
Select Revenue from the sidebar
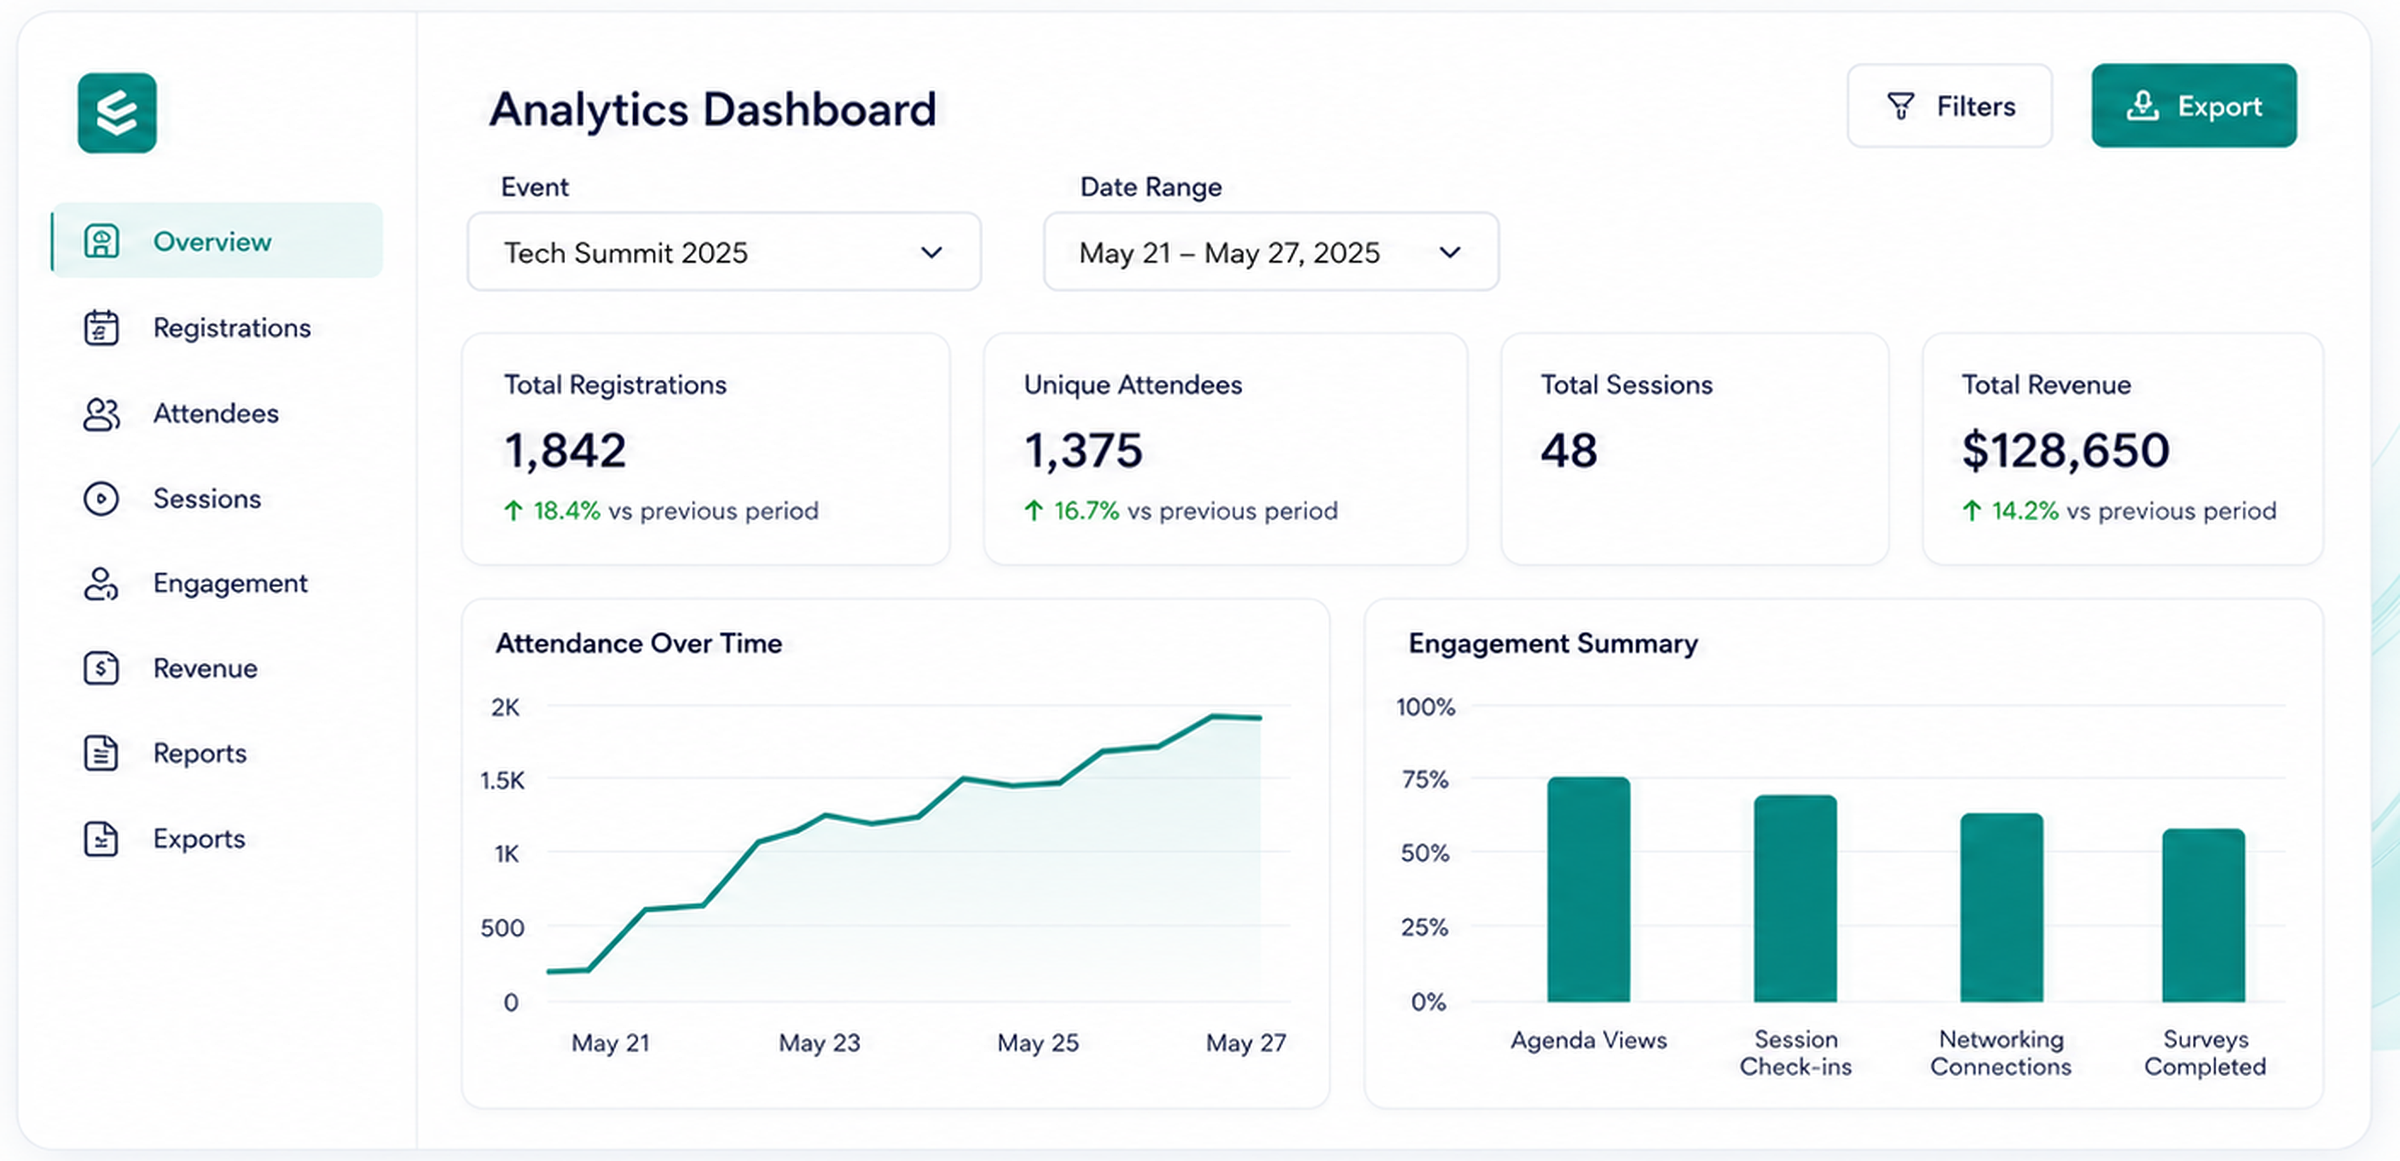pos(217,668)
